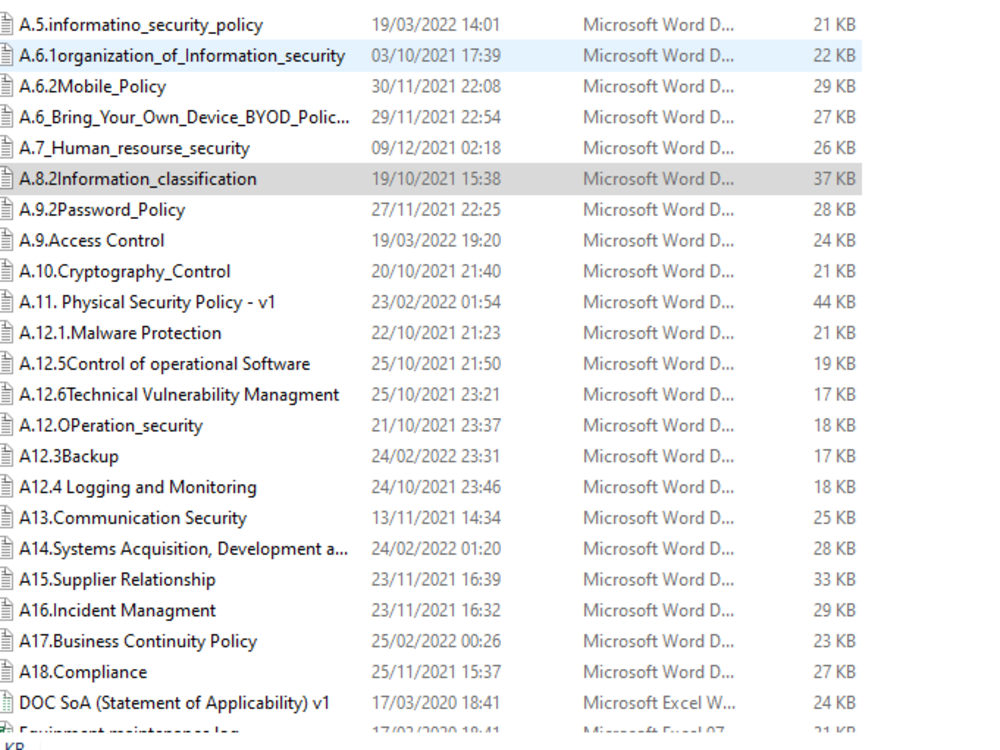This screenshot has height=750, width=1000.
Task: Select file name A13.Communication Security
Action: tap(133, 518)
